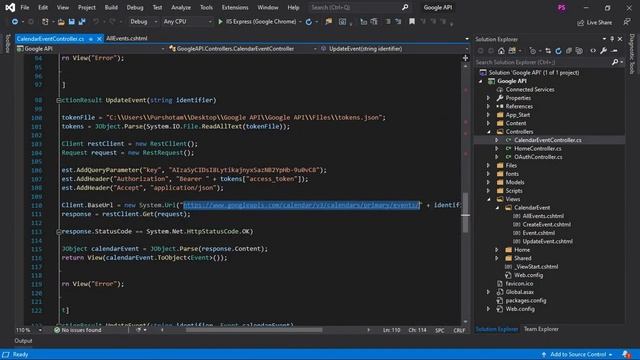
Task: Click the Live Share button
Action: [x=594, y=23]
